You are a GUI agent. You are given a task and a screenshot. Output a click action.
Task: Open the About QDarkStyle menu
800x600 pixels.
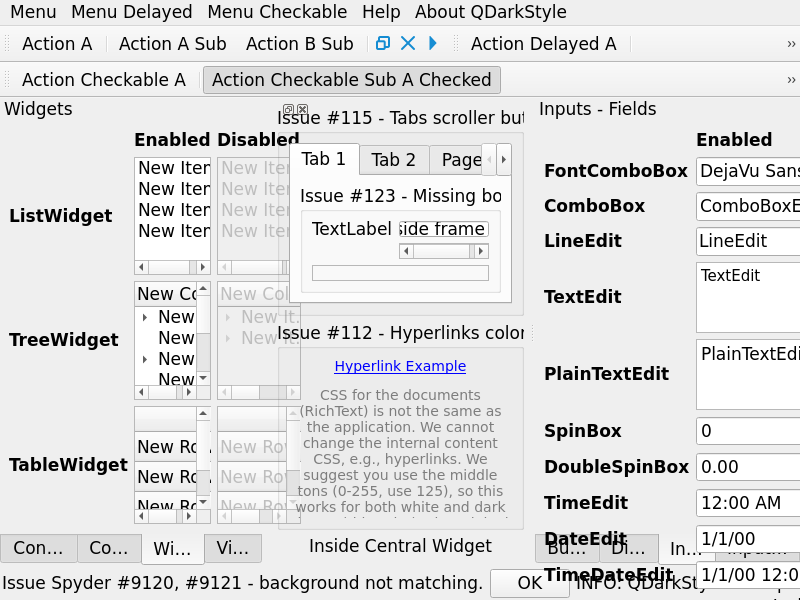490,12
